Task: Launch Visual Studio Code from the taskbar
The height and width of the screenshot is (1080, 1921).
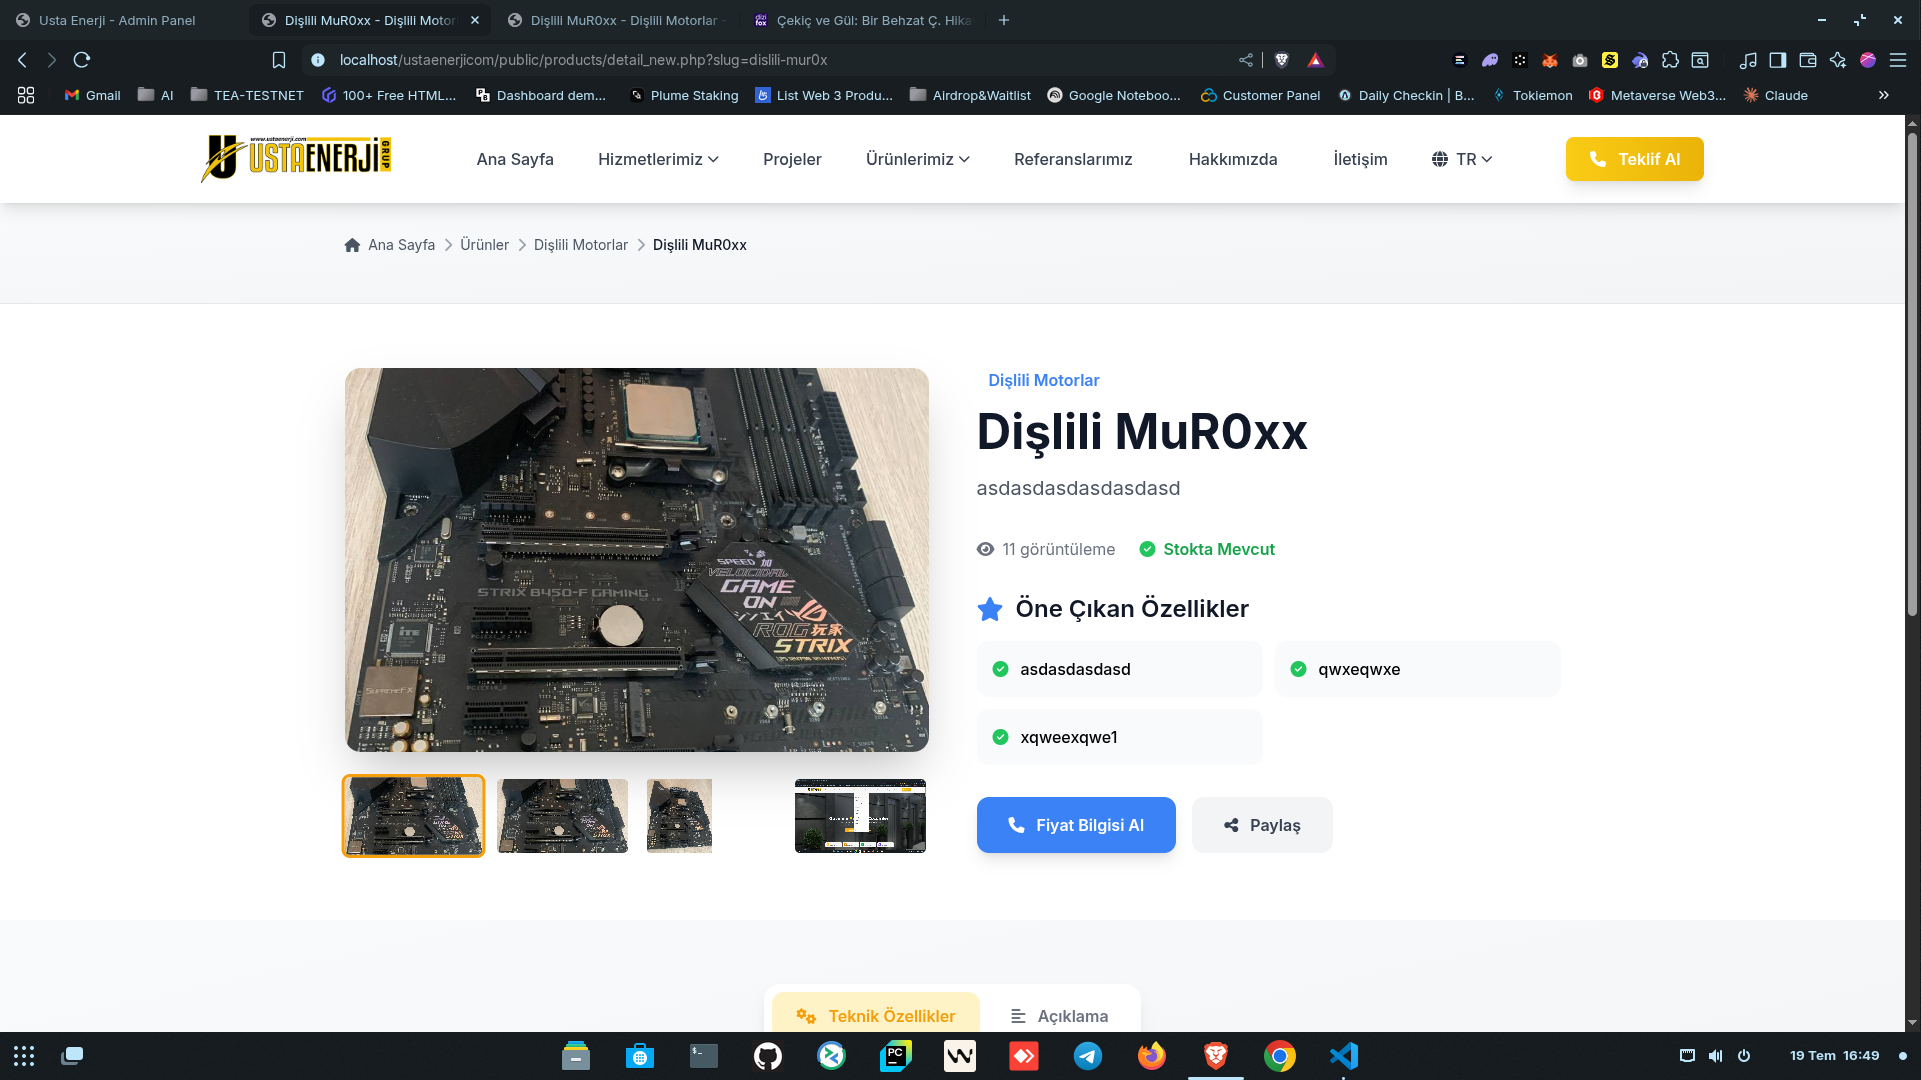Action: [1343, 1056]
